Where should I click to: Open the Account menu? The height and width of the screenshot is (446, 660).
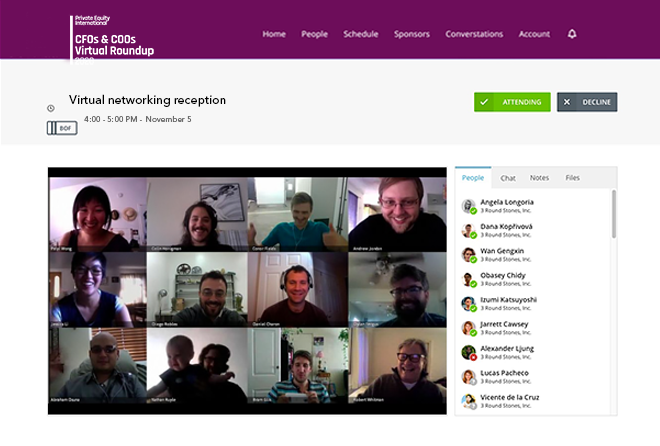pyautogui.click(x=534, y=34)
